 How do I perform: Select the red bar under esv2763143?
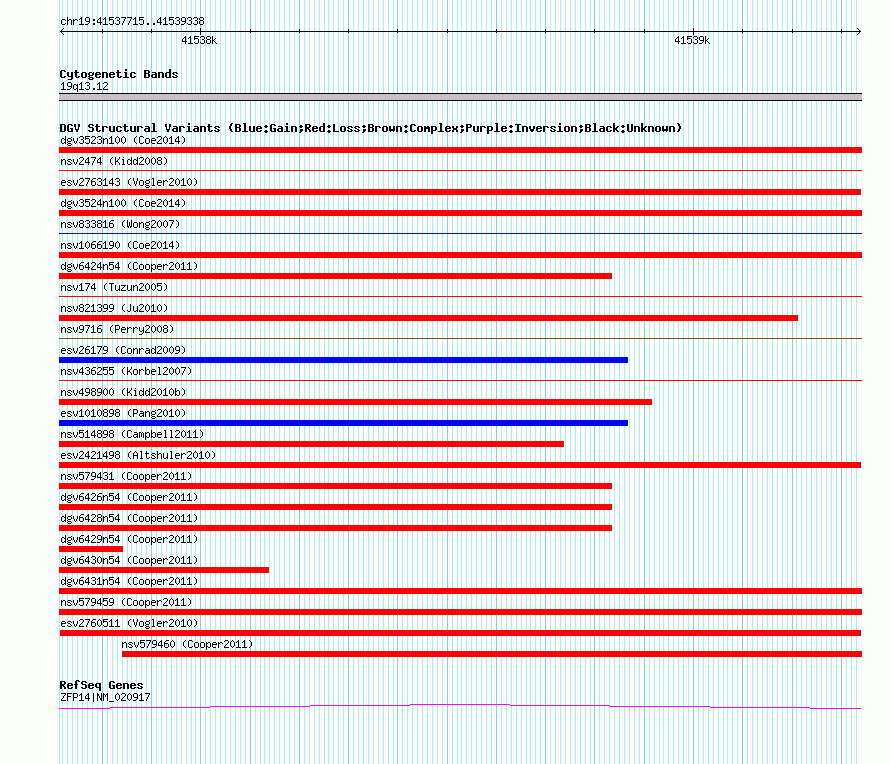[x=460, y=192]
